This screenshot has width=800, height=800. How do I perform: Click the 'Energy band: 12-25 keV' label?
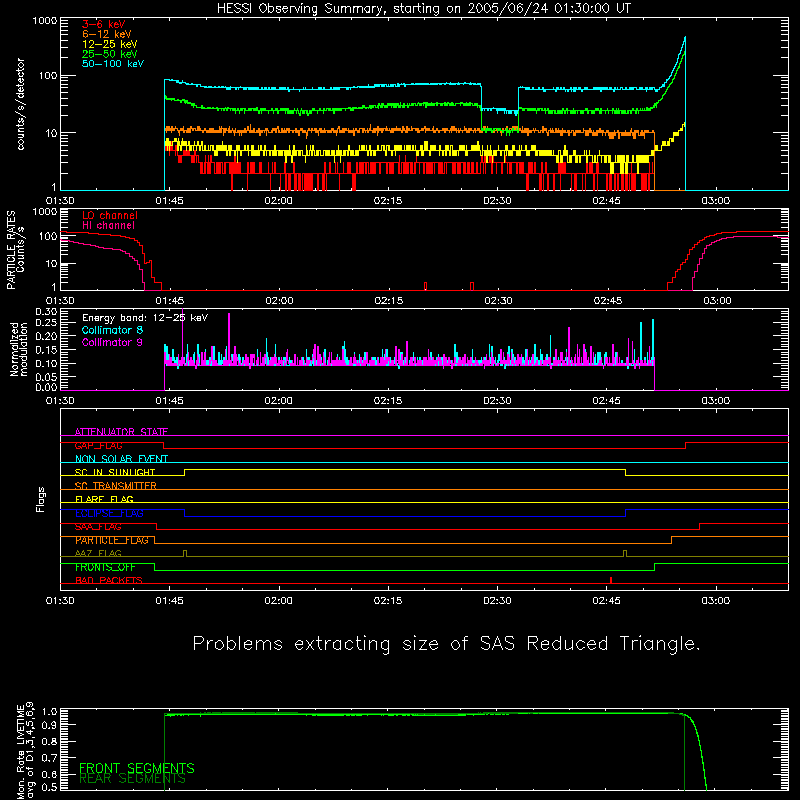click(x=145, y=318)
